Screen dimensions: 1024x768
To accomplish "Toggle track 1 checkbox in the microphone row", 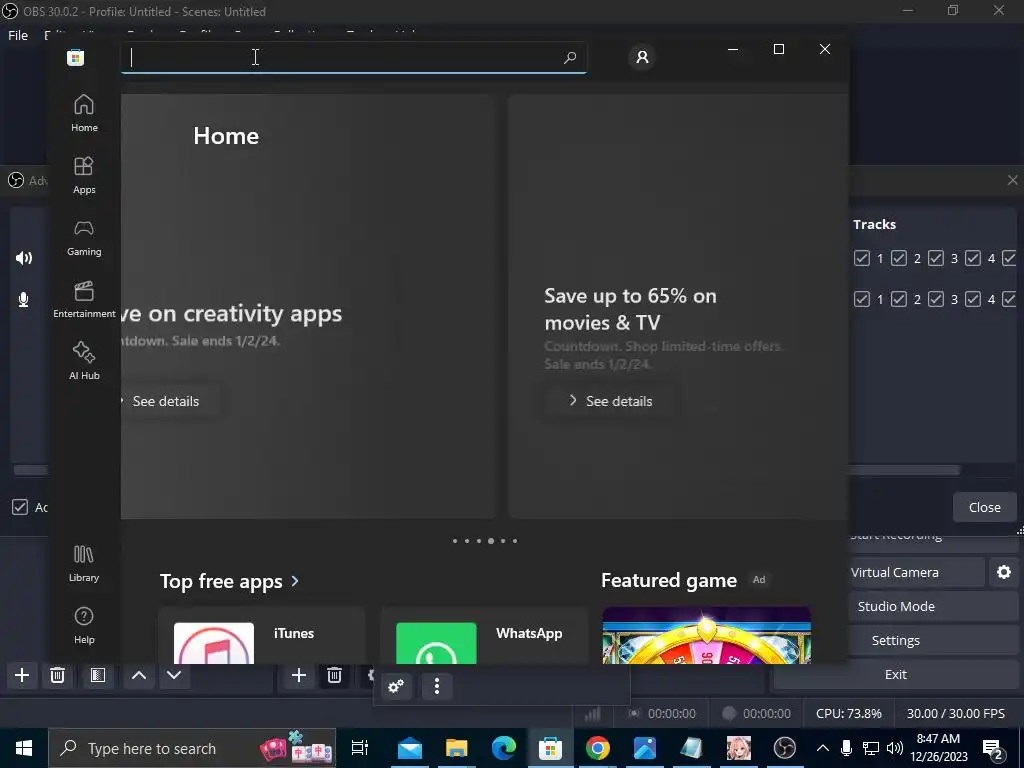I will click(x=862, y=299).
